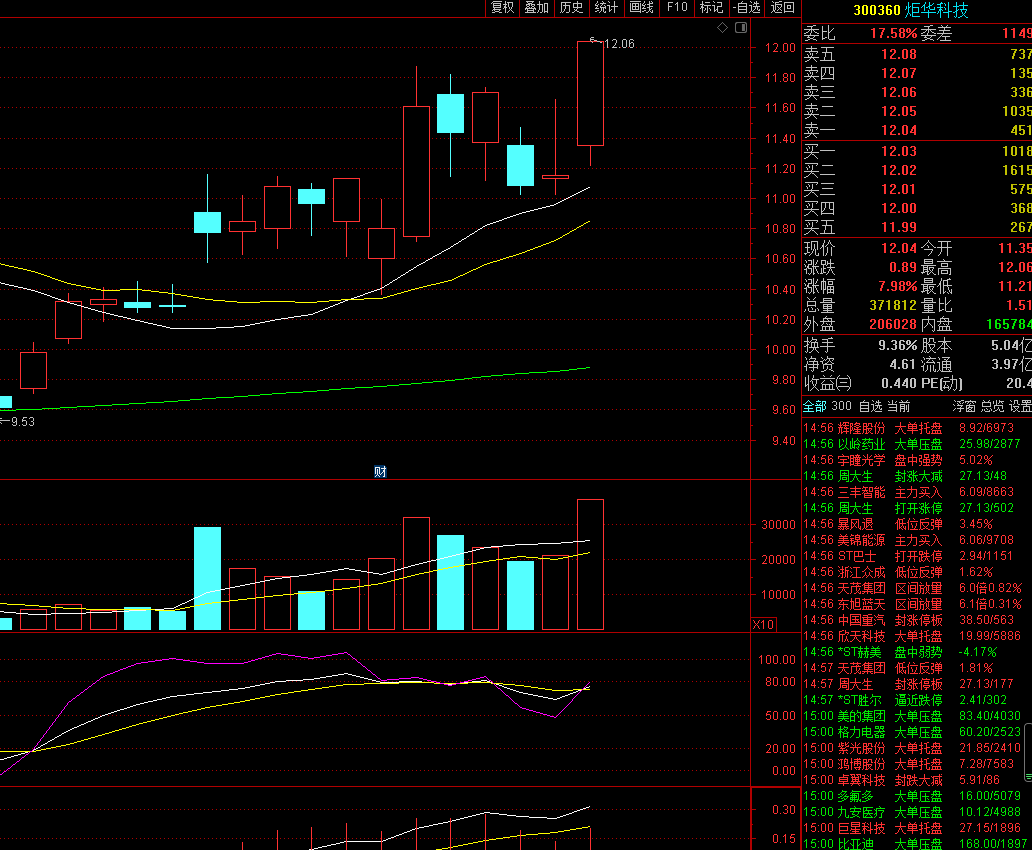This screenshot has width=1032, height=850.
Task: Click the 返回 back button
Action: pos(783,7)
